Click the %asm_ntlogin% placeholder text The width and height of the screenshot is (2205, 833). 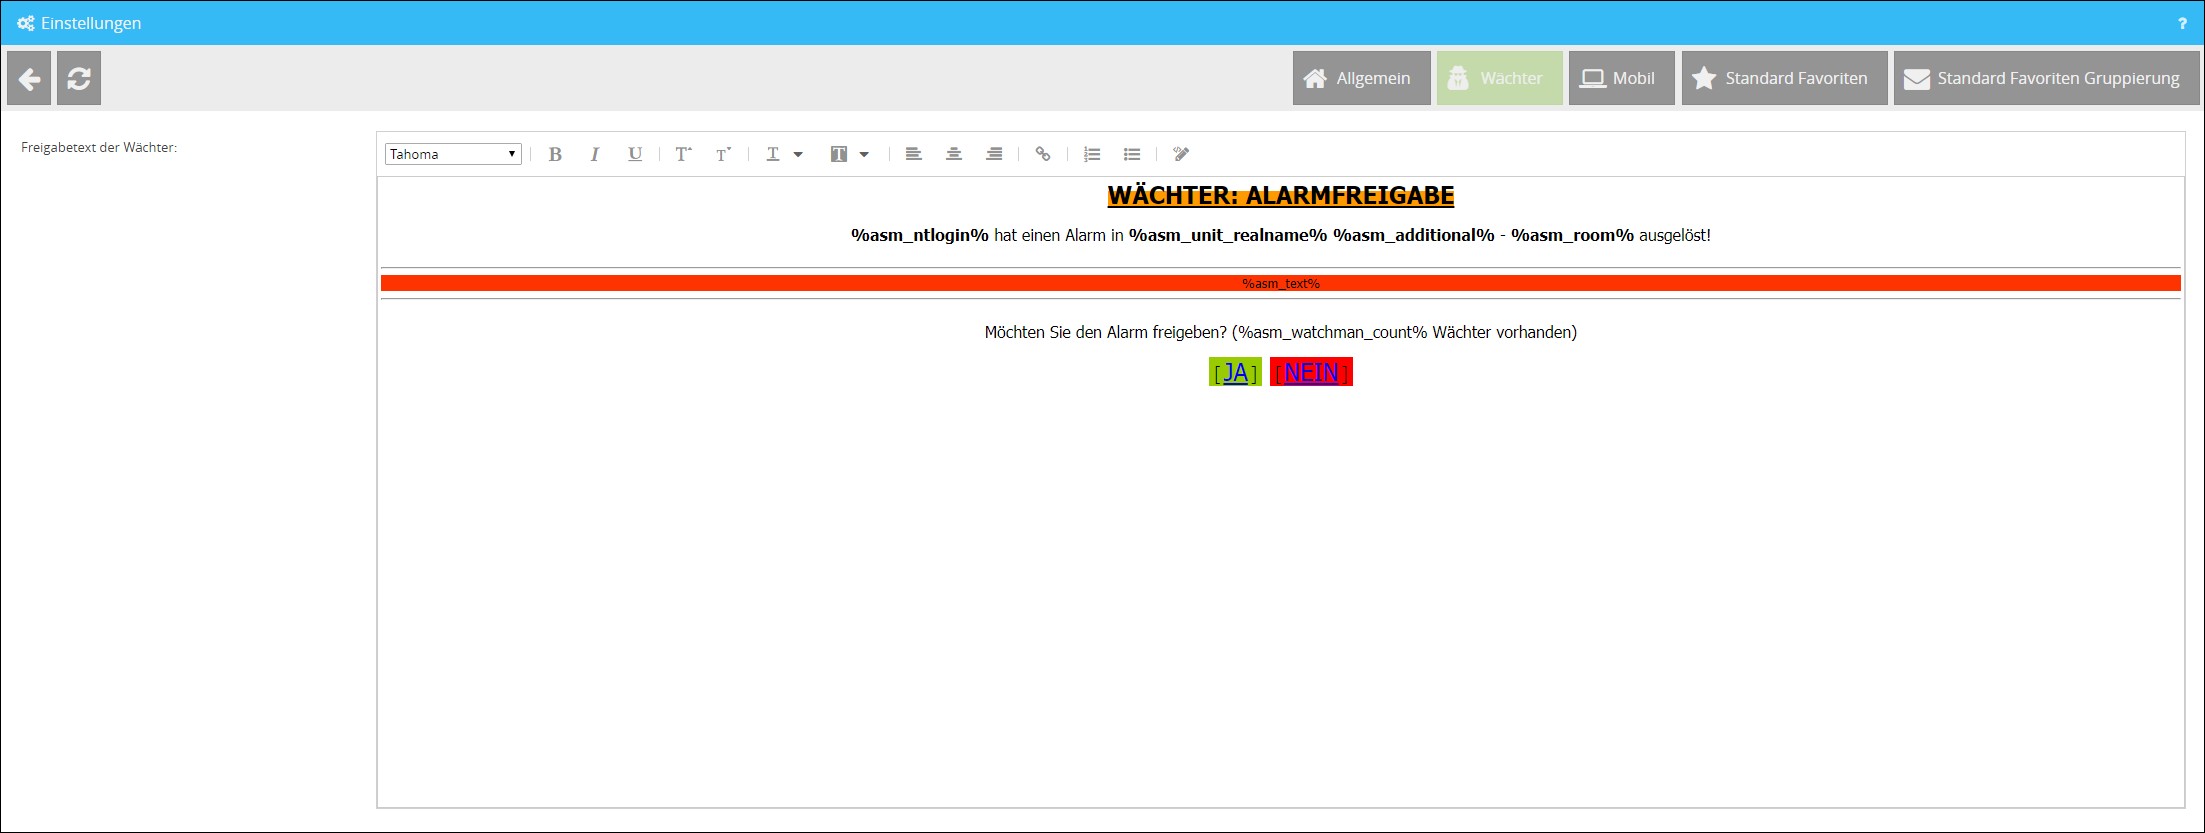[x=919, y=235]
